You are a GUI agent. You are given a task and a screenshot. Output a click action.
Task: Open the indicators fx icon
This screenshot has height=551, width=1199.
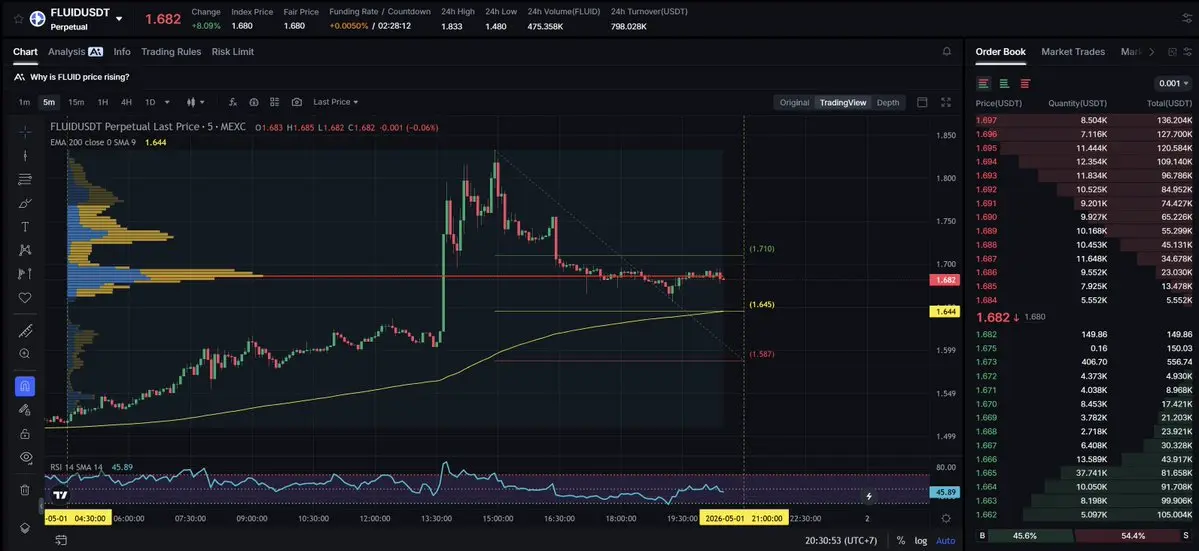point(232,102)
